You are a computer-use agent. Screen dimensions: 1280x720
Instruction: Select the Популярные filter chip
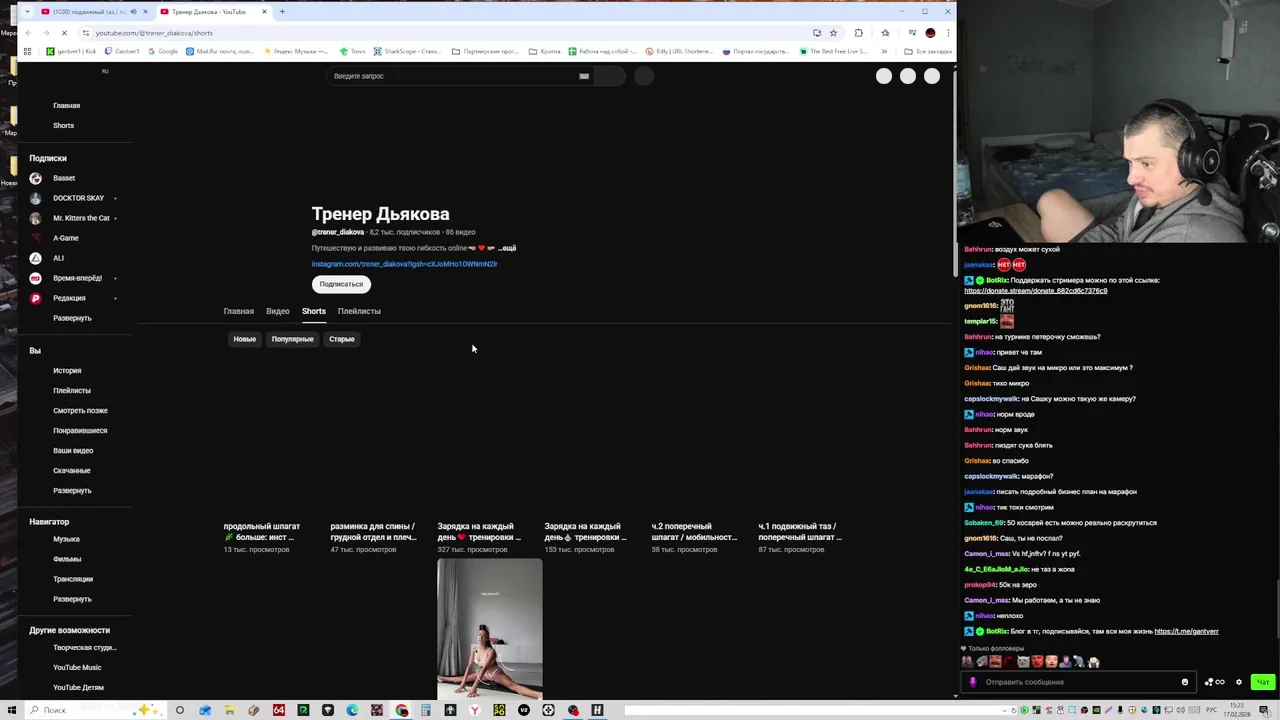(x=292, y=339)
